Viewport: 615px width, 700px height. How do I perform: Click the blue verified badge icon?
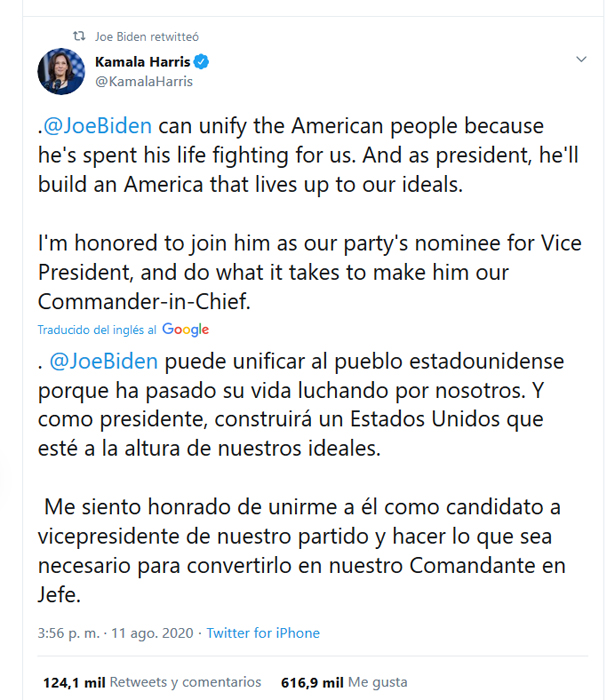coord(201,62)
